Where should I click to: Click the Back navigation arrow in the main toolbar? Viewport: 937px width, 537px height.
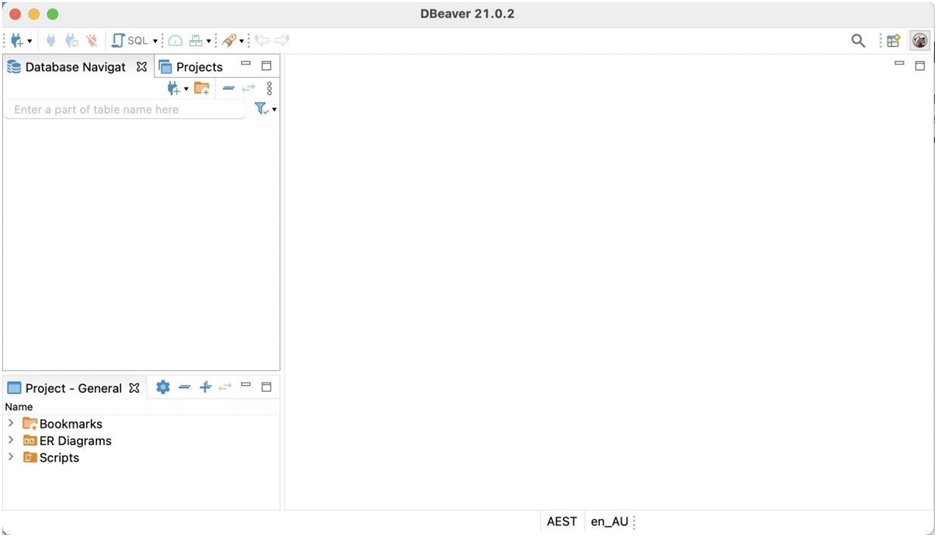[262, 41]
